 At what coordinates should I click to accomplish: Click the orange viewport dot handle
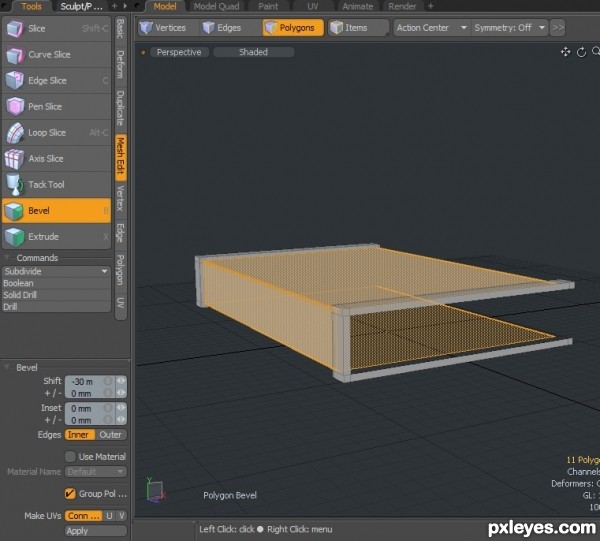tap(143, 52)
